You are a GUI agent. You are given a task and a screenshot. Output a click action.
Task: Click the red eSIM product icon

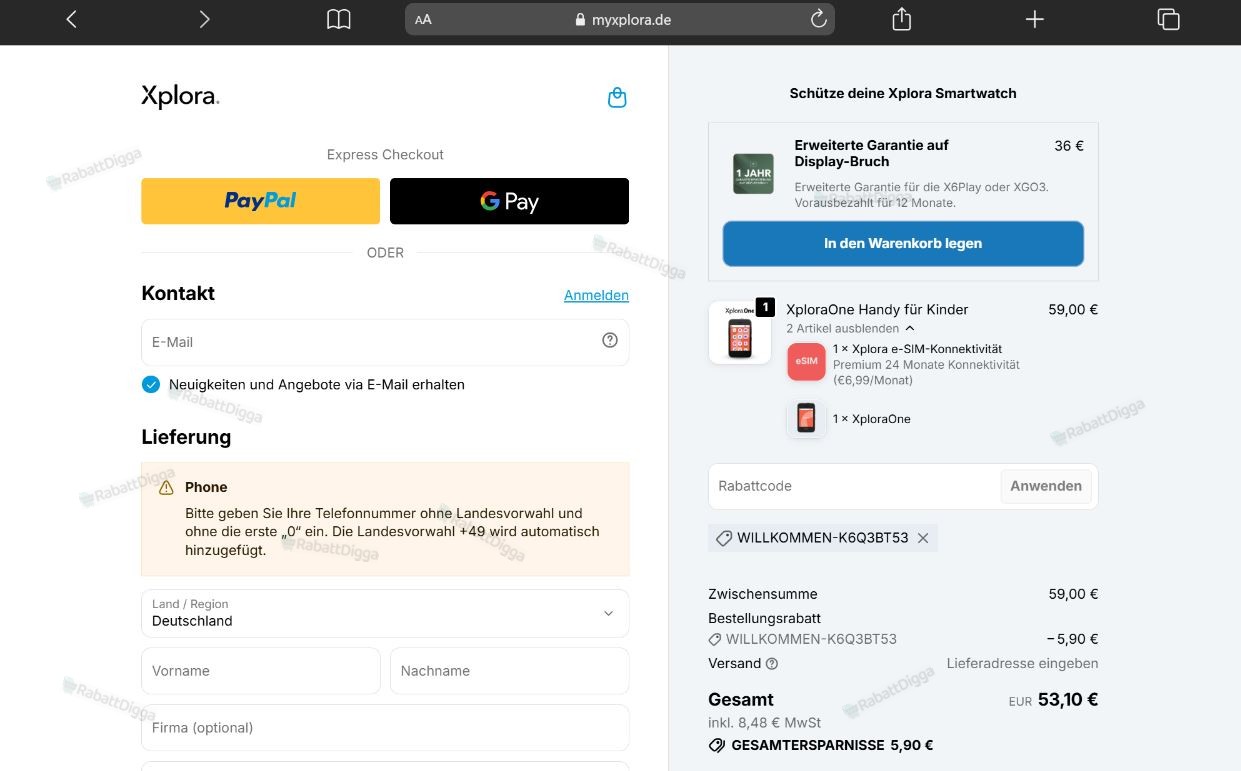pyautogui.click(x=806, y=361)
